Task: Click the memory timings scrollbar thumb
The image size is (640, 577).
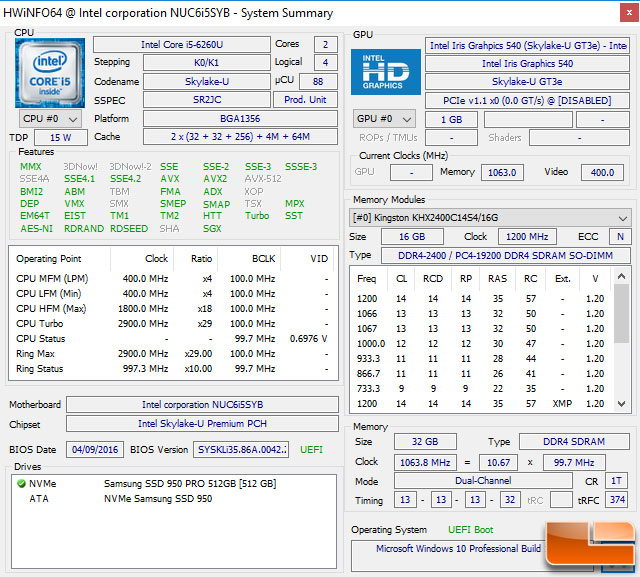Action: [x=621, y=313]
